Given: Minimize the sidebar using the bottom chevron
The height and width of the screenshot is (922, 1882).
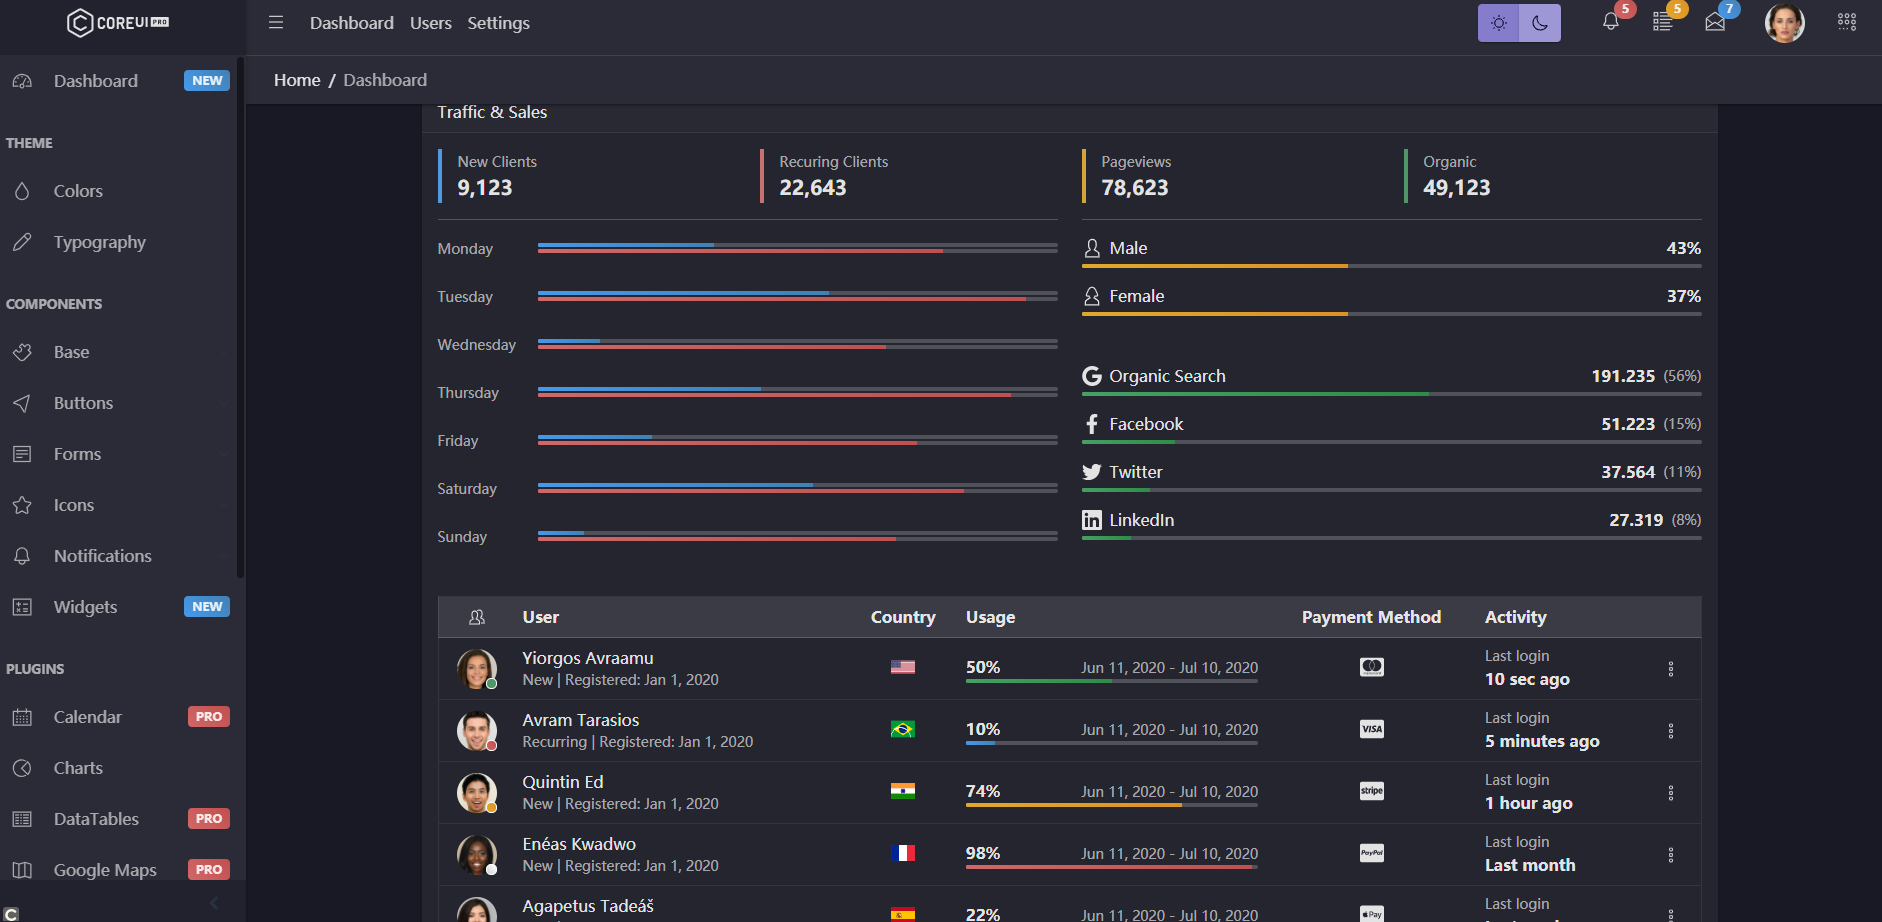Looking at the screenshot, I should coord(214,904).
